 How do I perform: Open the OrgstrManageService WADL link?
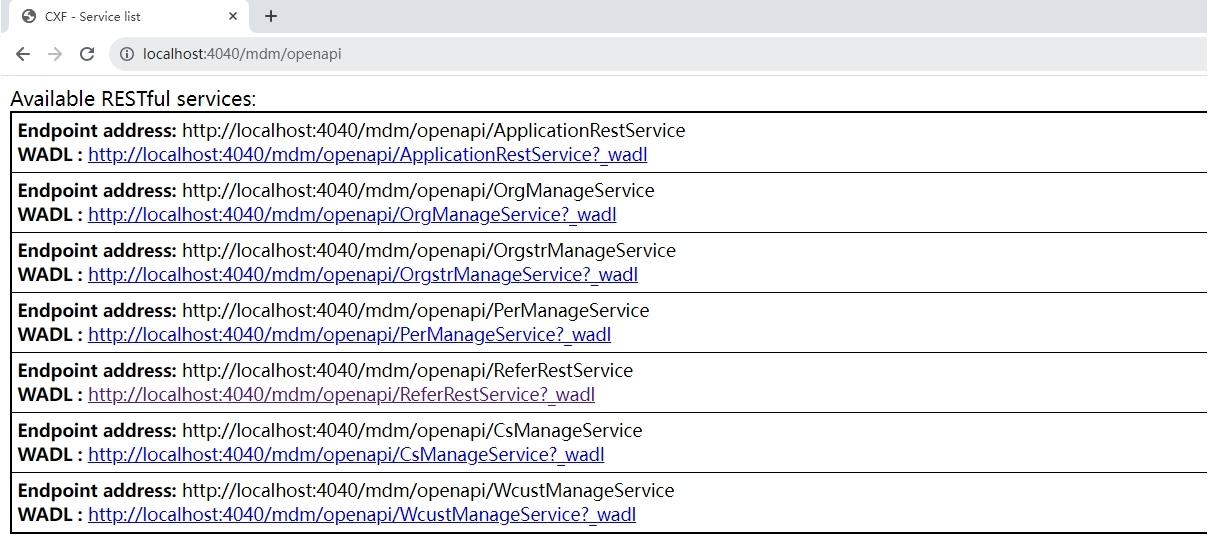(x=363, y=275)
